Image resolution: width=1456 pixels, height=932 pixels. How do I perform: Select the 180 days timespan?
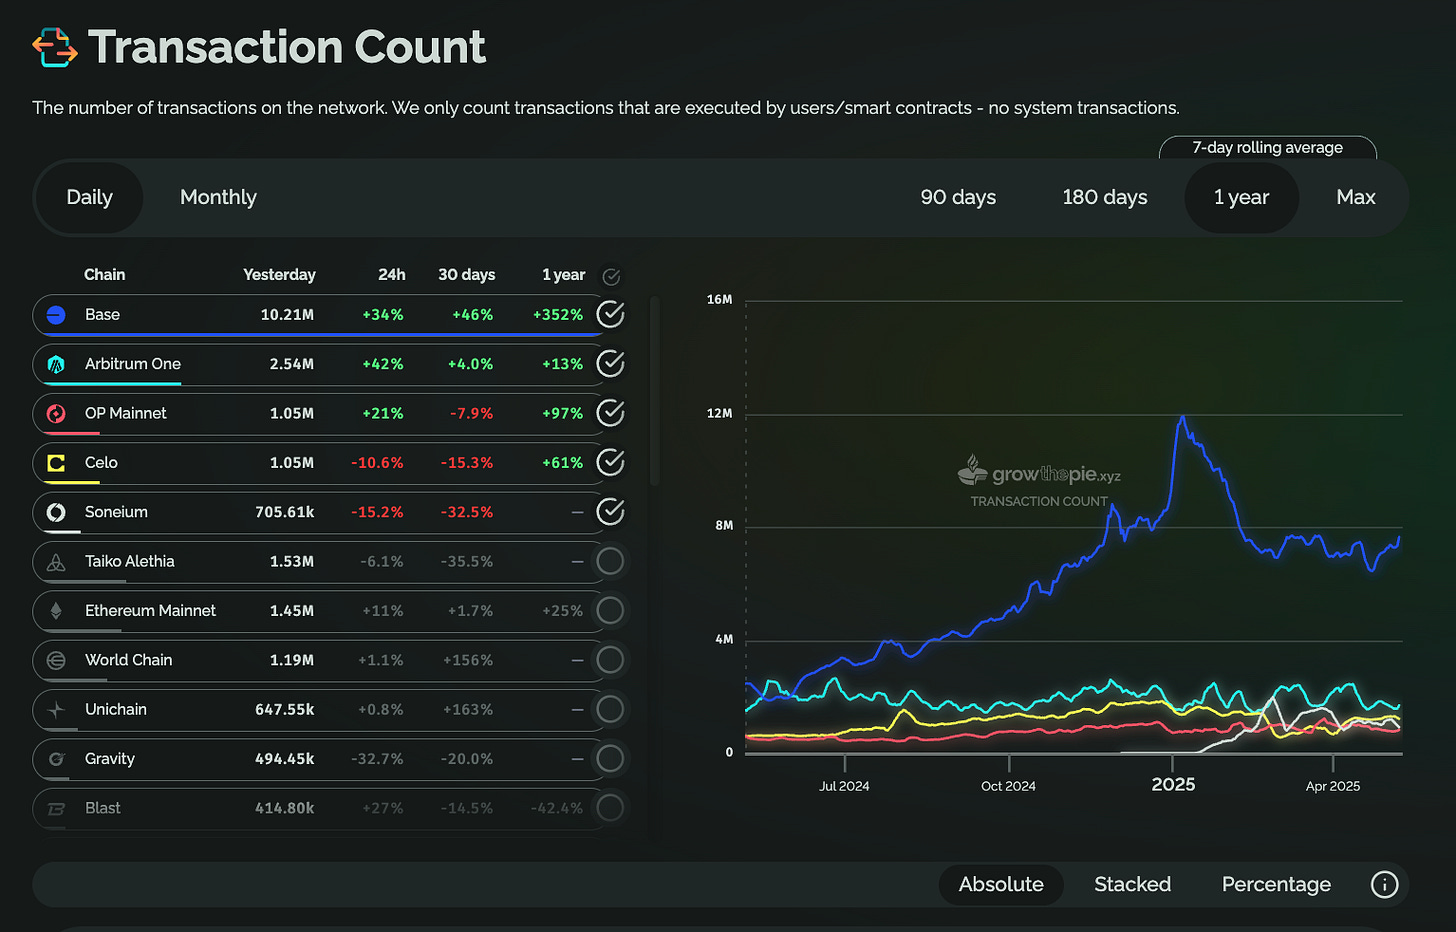[1105, 197]
